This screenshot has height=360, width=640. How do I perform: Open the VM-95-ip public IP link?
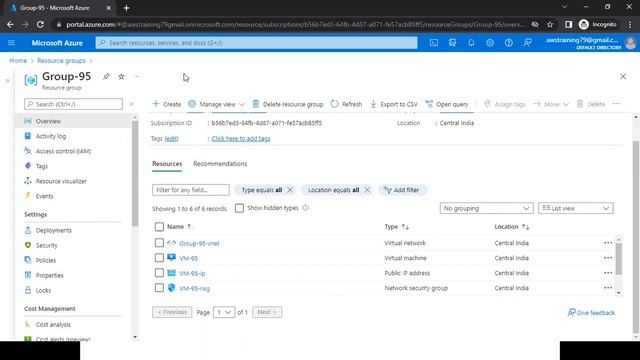click(x=192, y=273)
